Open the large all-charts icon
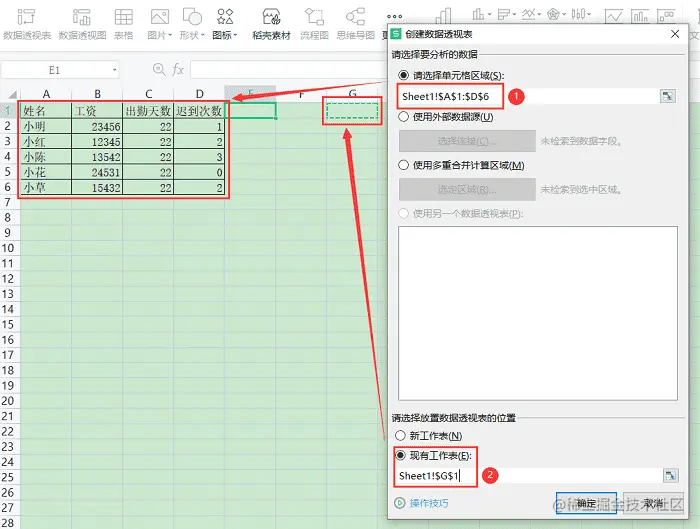Viewport: 700px width, 529px height. tap(443, 17)
